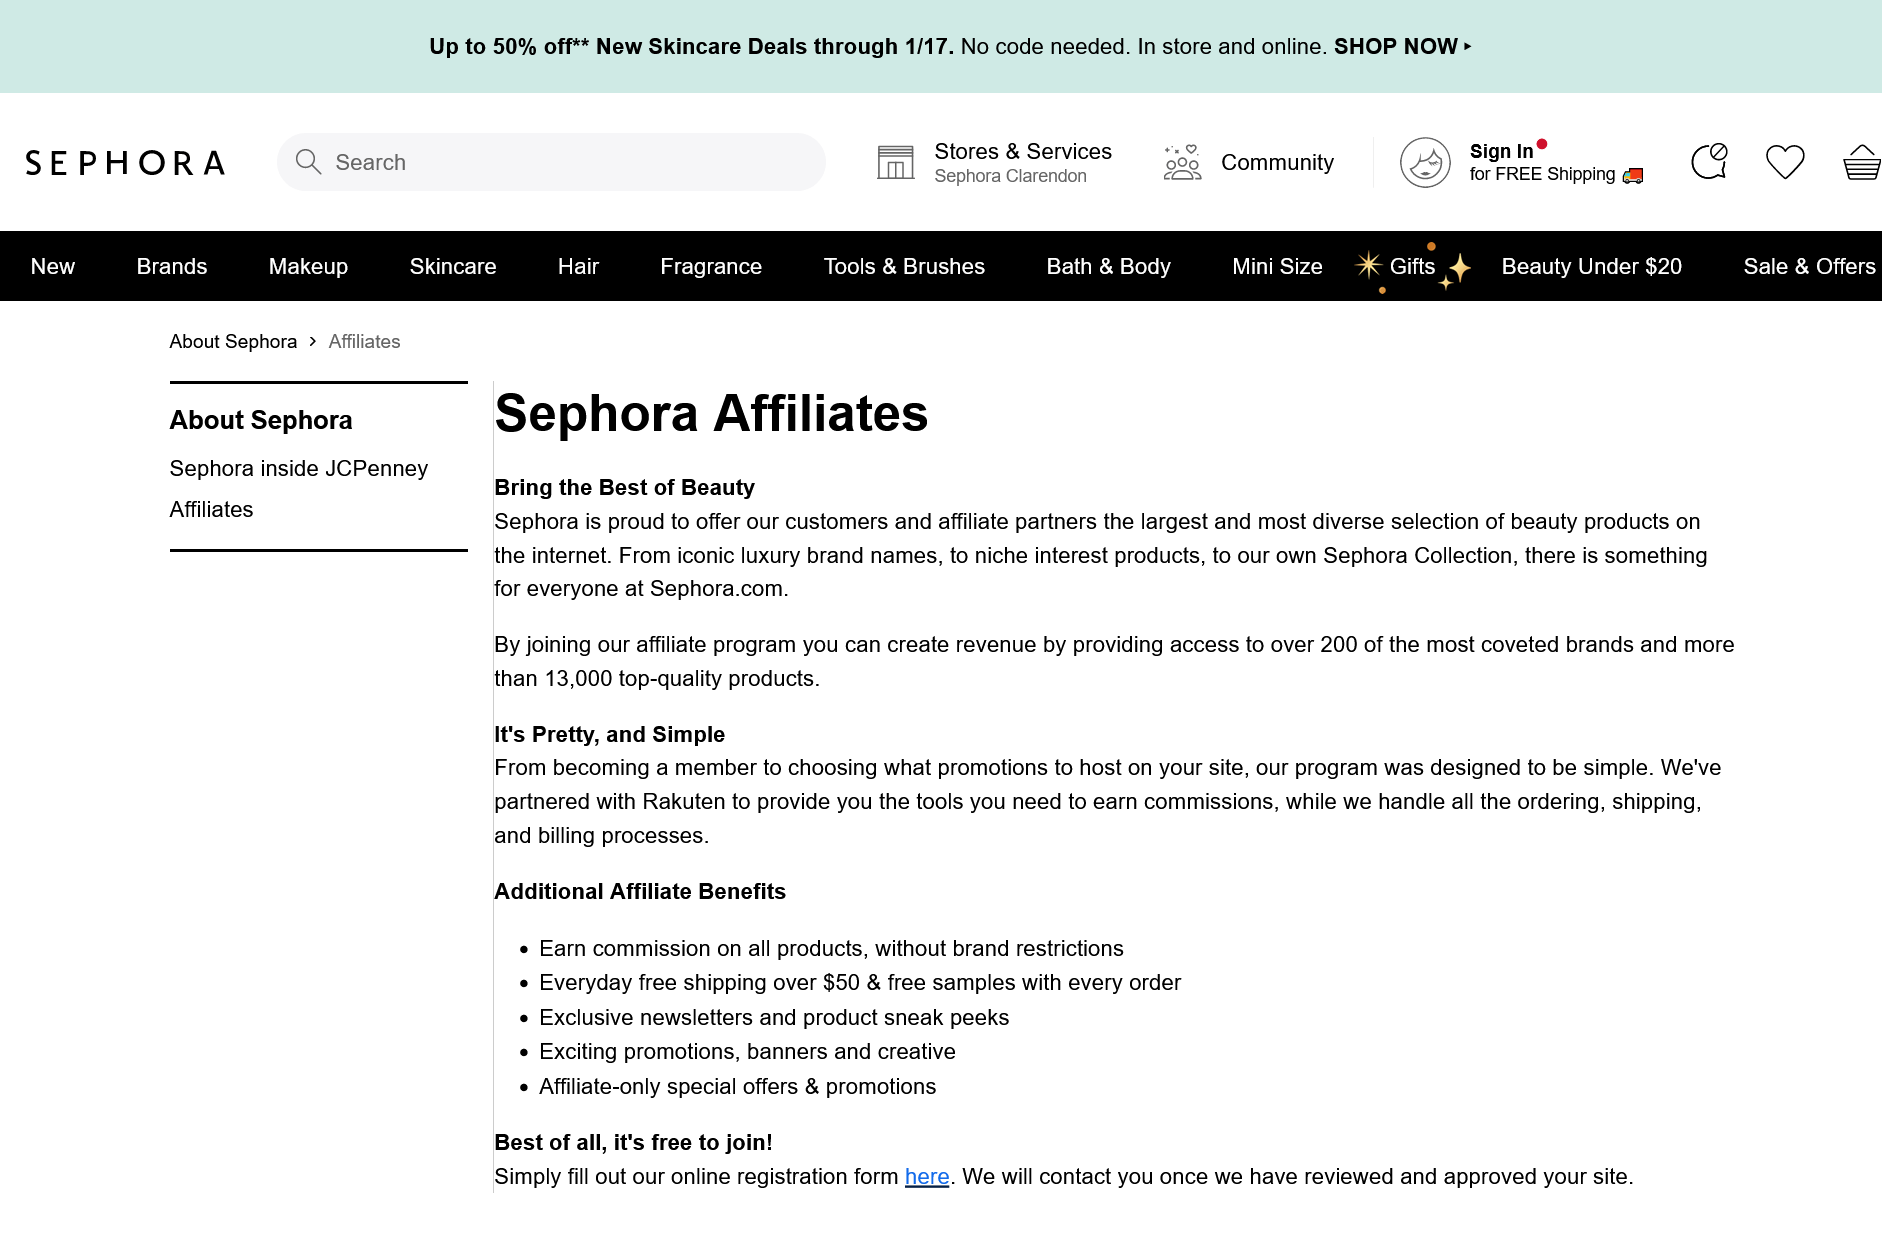The height and width of the screenshot is (1236, 1882).
Task: Click the store building icon
Action: tap(895, 162)
